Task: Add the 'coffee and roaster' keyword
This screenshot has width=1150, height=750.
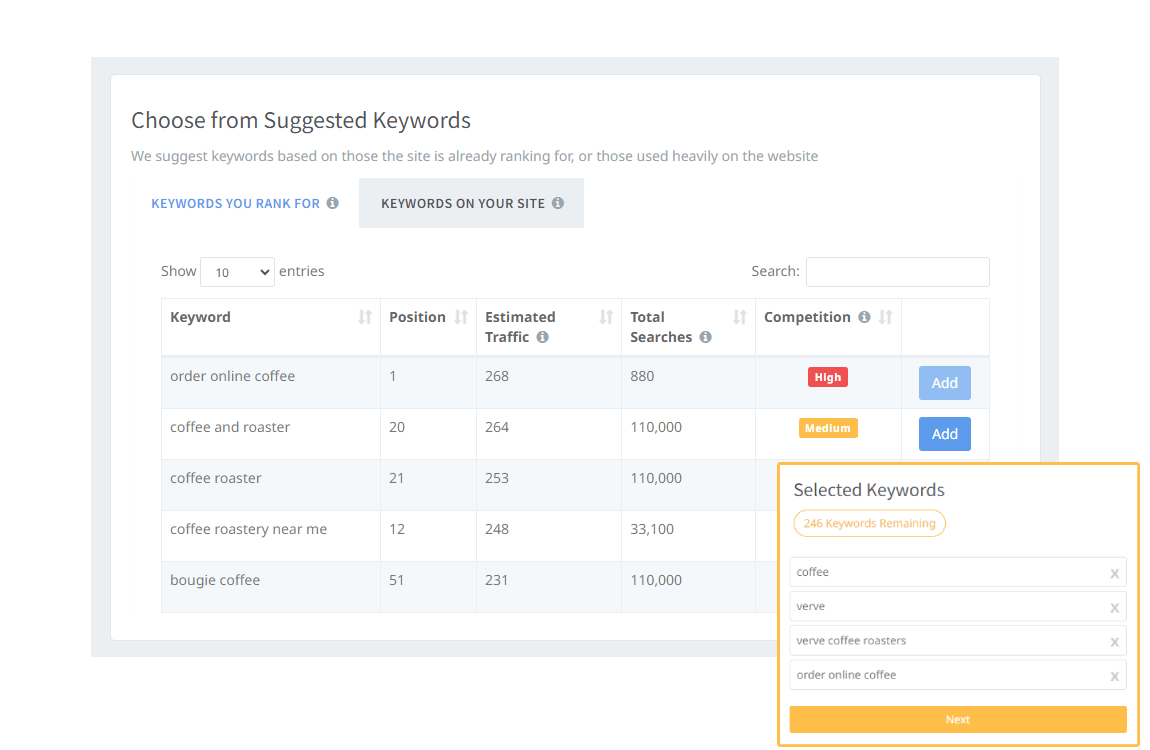Action: [x=945, y=434]
